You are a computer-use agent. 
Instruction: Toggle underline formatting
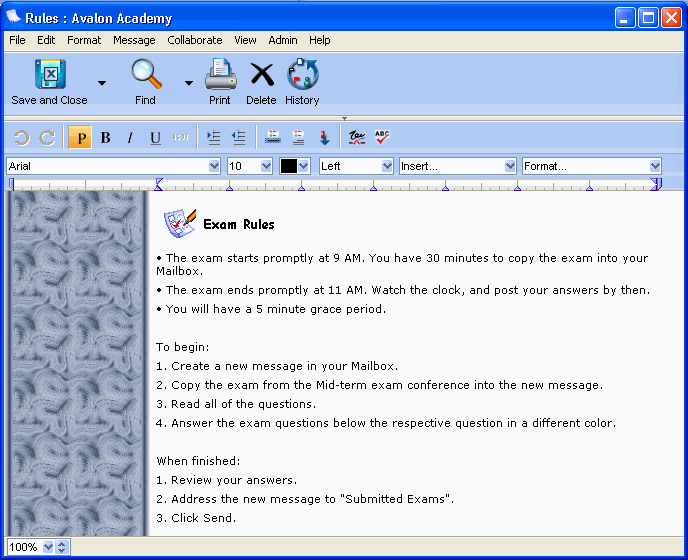155,138
